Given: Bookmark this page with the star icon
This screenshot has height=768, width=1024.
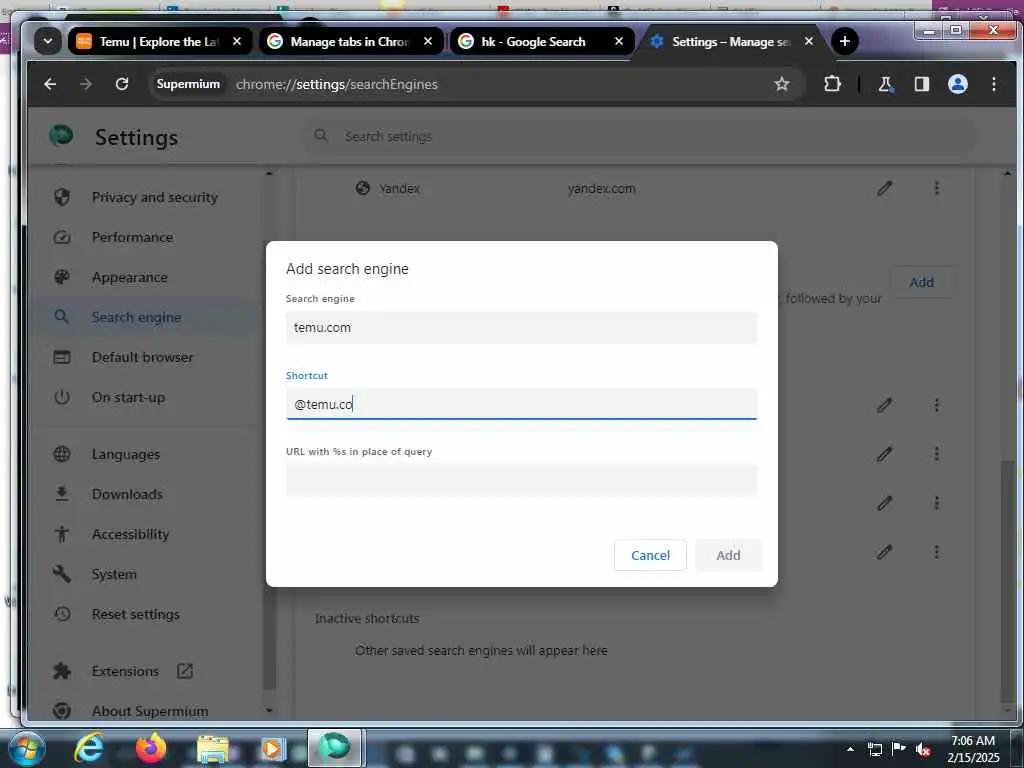Looking at the screenshot, I should point(782,84).
